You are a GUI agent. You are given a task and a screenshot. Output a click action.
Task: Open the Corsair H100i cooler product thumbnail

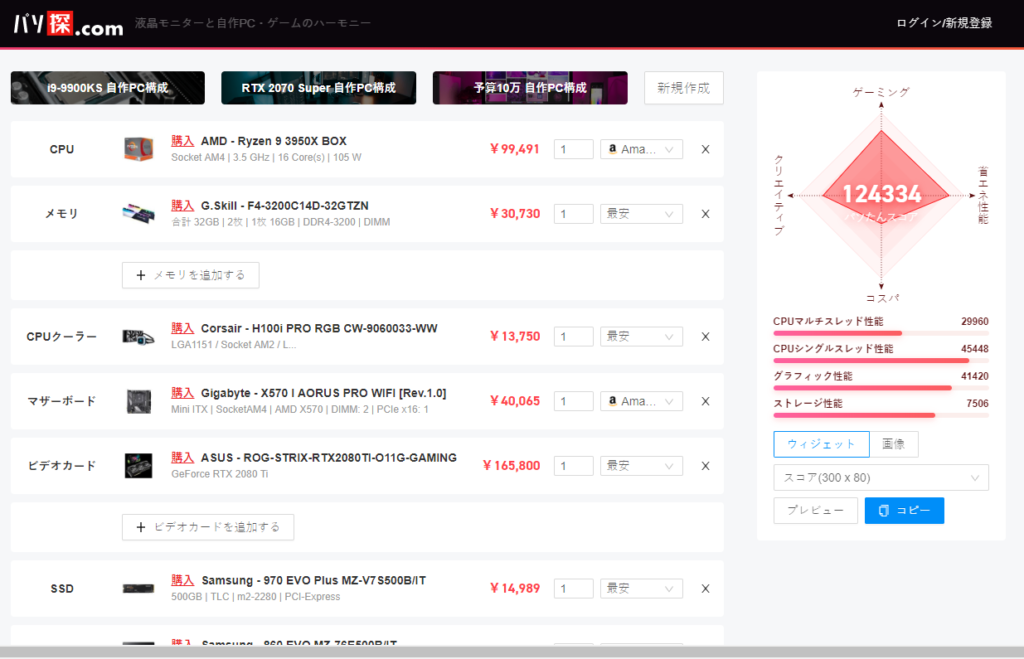pos(138,336)
